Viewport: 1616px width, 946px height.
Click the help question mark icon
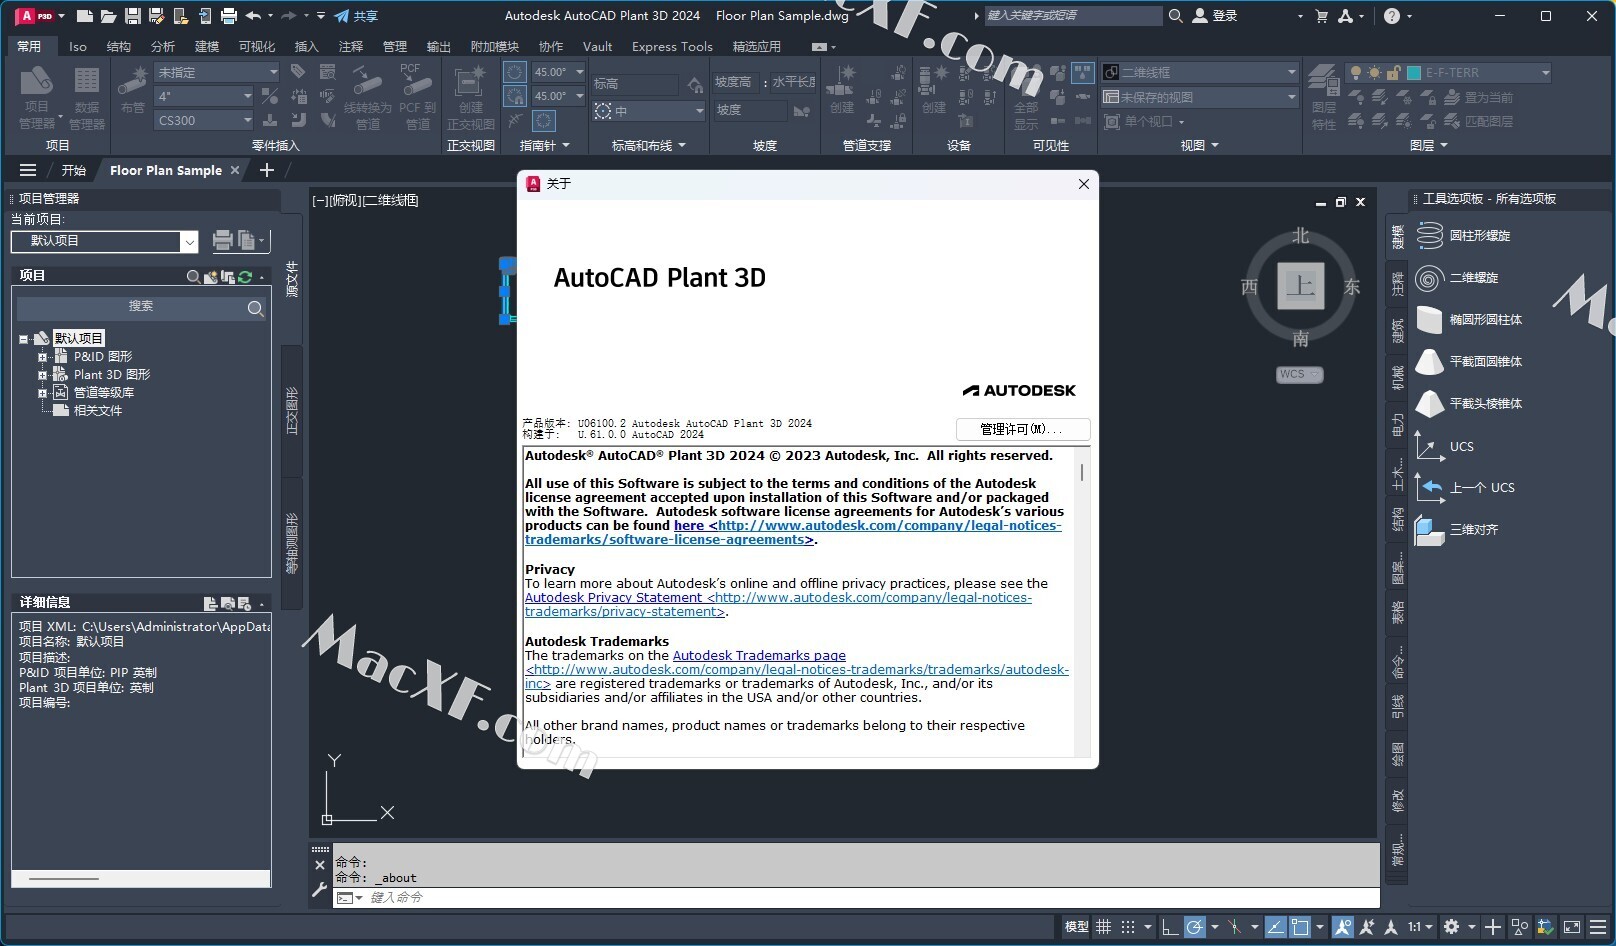[1392, 16]
